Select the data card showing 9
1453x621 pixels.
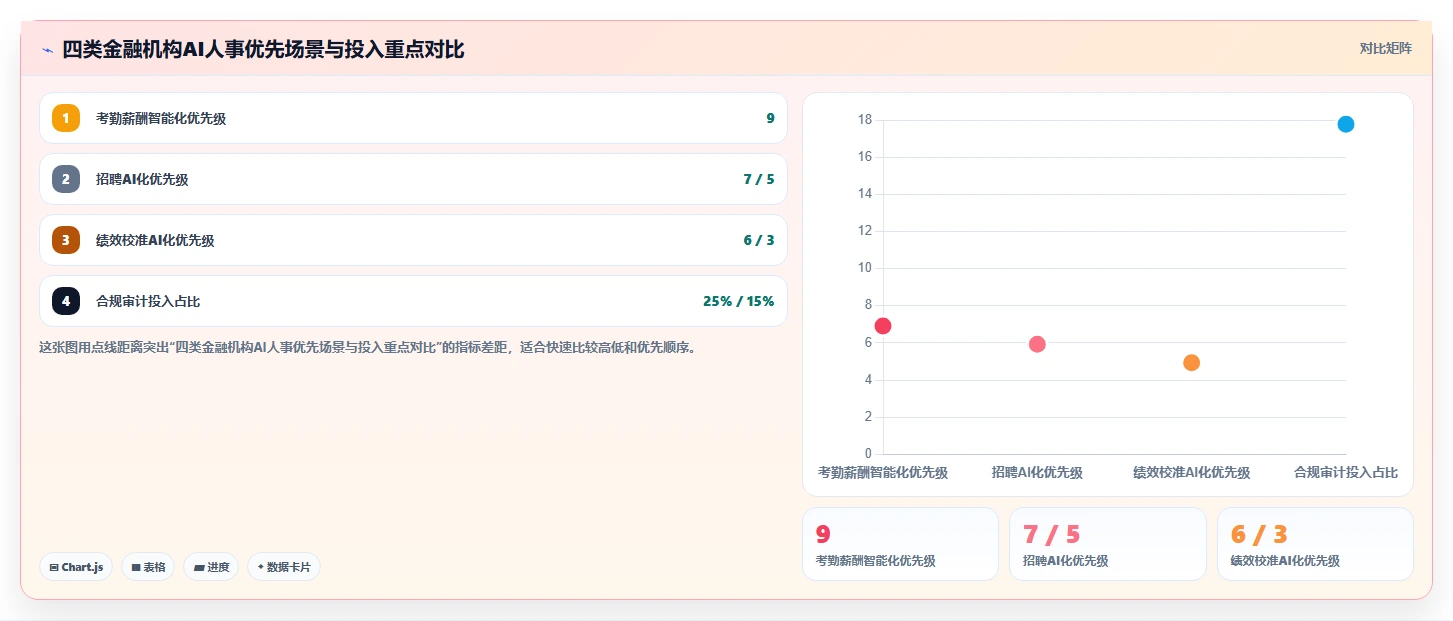pos(900,544)
